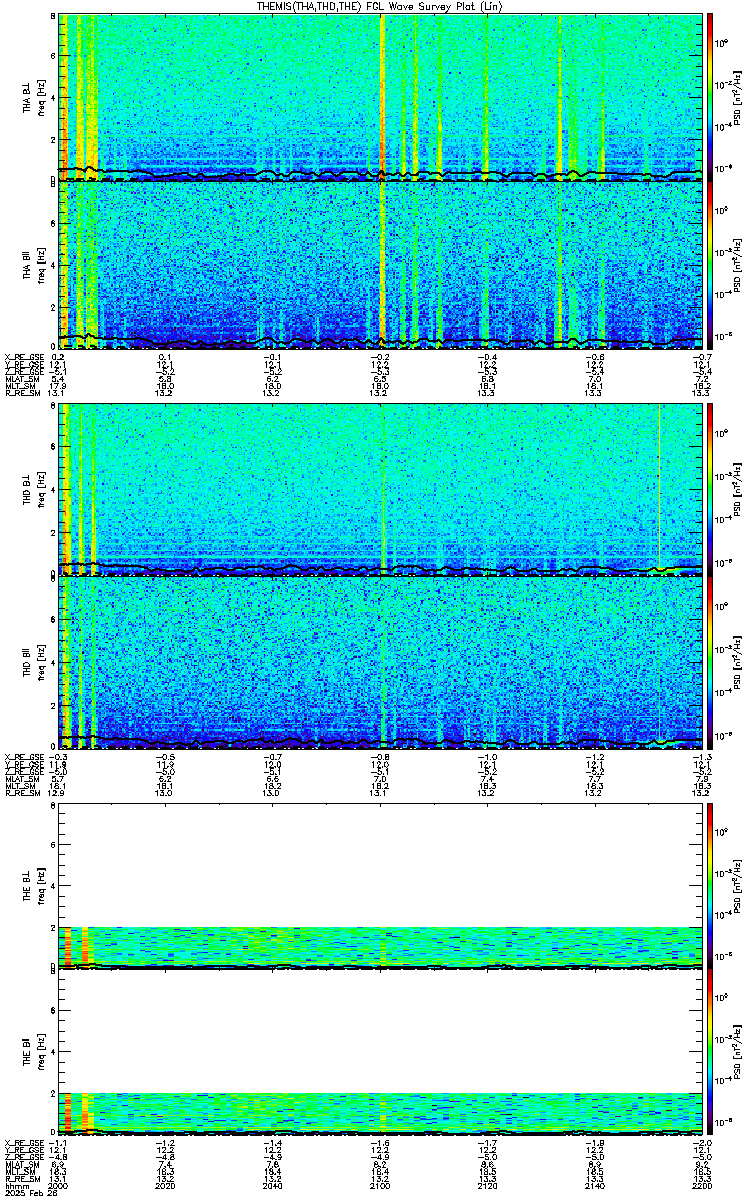This screenshot has width=750, height=1200.
Task: Click the red broadband burst near 2100 in THA B⊥
Action: 383,97
